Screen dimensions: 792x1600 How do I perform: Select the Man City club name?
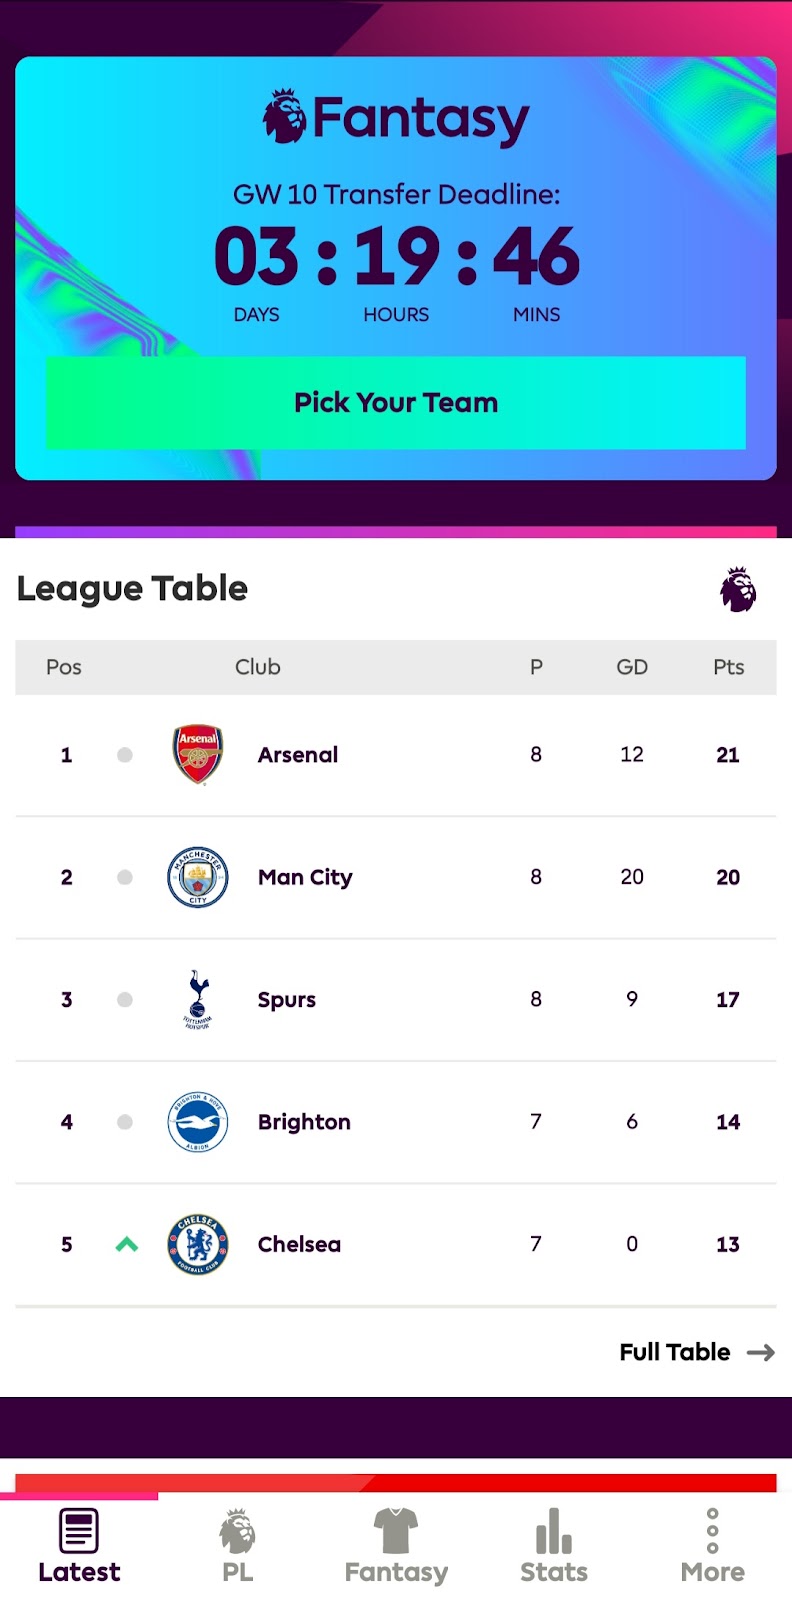[x=305, y=877]
